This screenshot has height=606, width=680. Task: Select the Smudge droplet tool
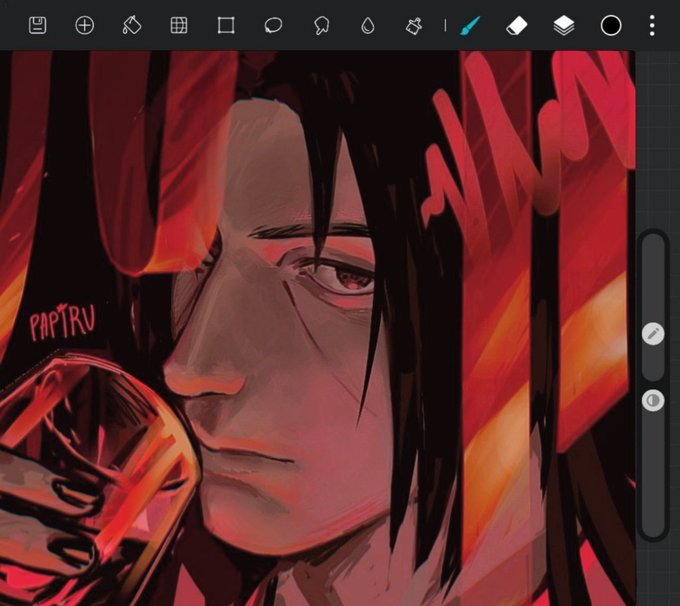point(368,26)
